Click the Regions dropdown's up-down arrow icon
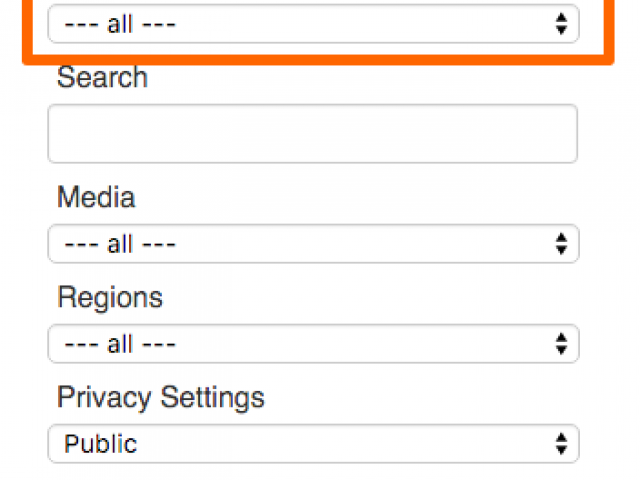The height and width of the screenshot is (480, 640). pyautogui.click(x=561, y=344)
